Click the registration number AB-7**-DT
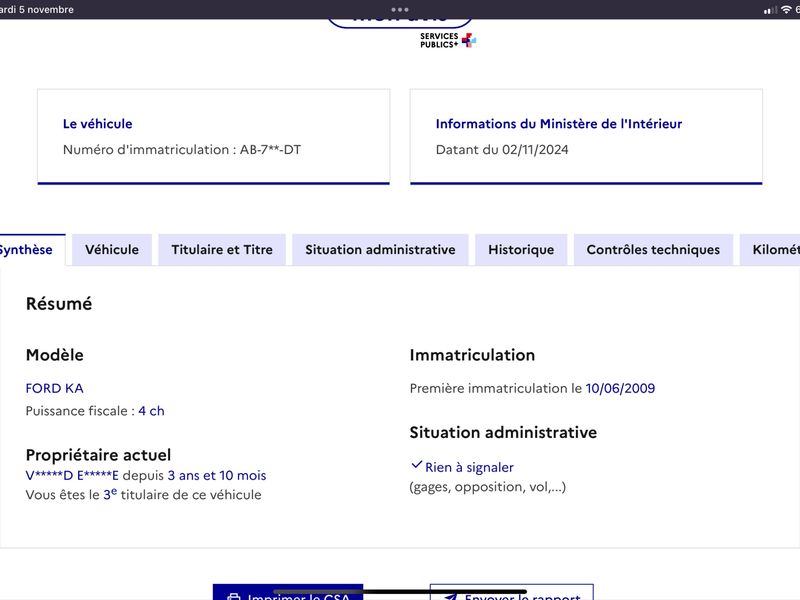Viewport: 800px width, 600px height. [270, 149]
